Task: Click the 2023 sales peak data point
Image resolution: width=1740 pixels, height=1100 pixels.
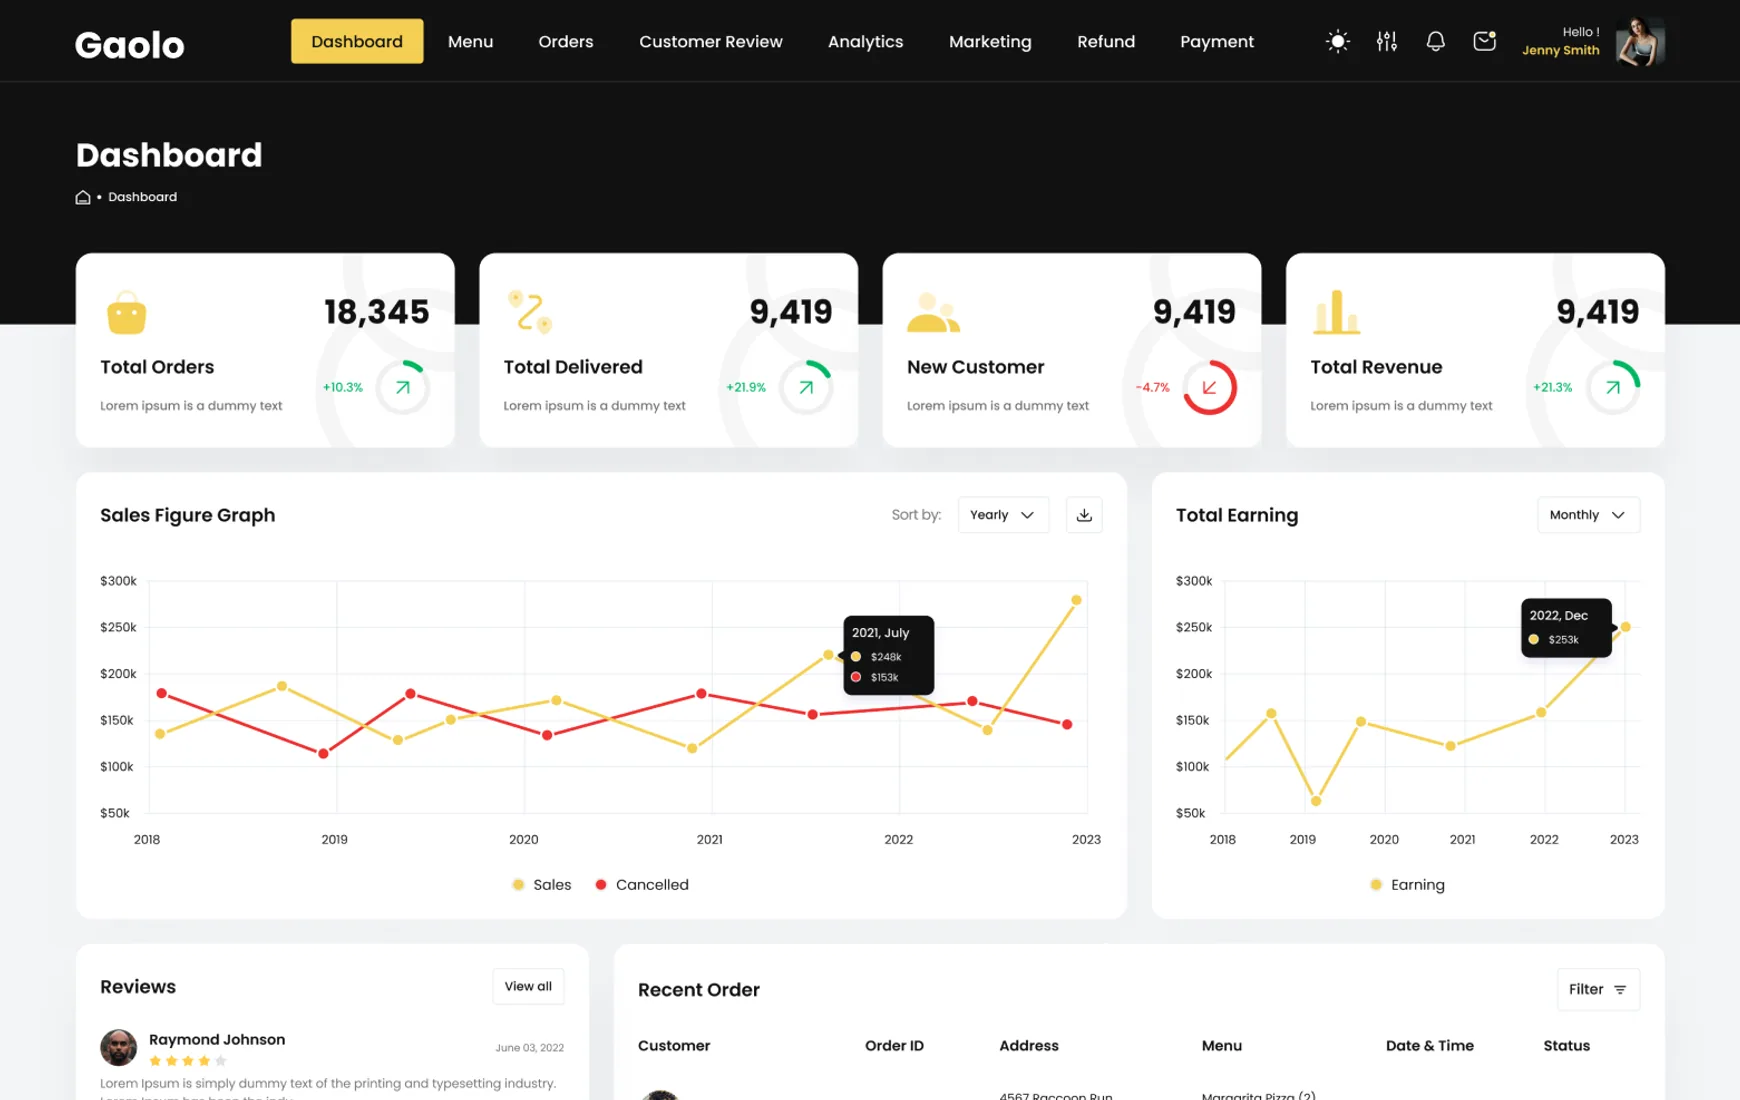Action: click(1076, 600)
